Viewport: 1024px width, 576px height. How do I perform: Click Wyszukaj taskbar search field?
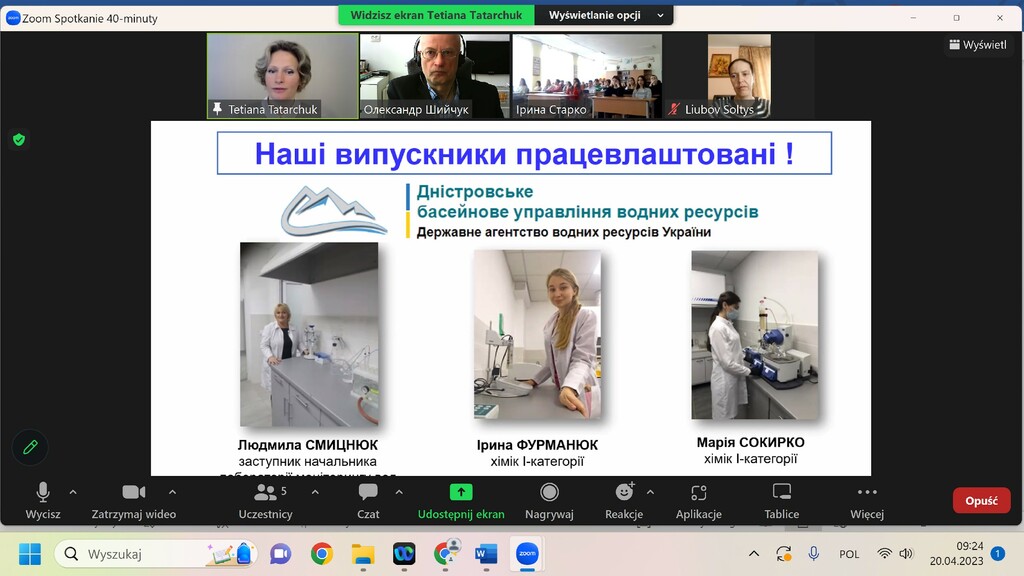[155, 554]
